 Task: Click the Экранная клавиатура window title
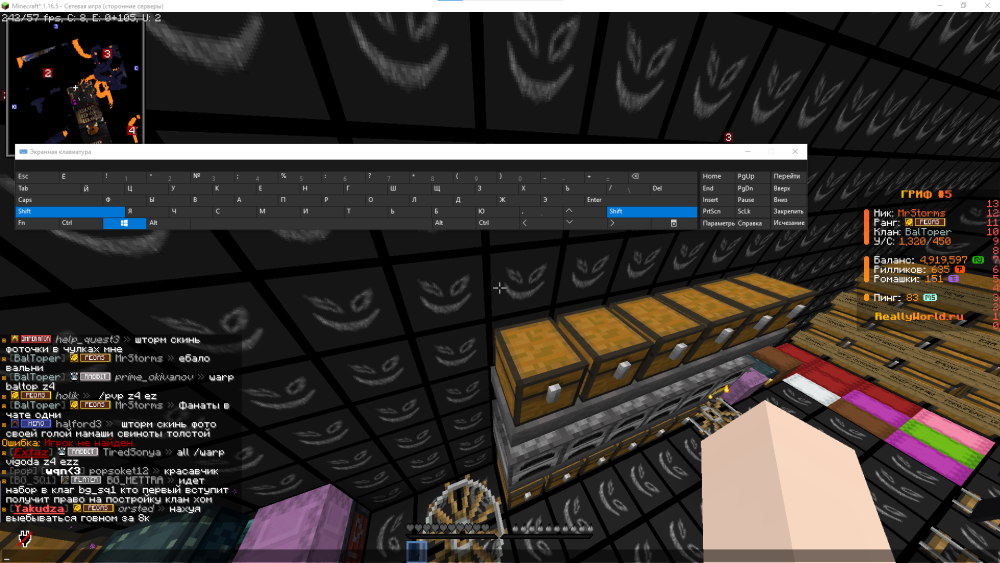[61, 152]
